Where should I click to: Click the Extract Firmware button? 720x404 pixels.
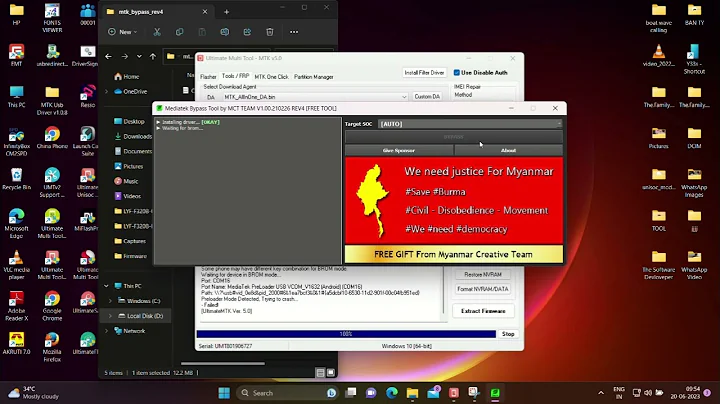483,311
